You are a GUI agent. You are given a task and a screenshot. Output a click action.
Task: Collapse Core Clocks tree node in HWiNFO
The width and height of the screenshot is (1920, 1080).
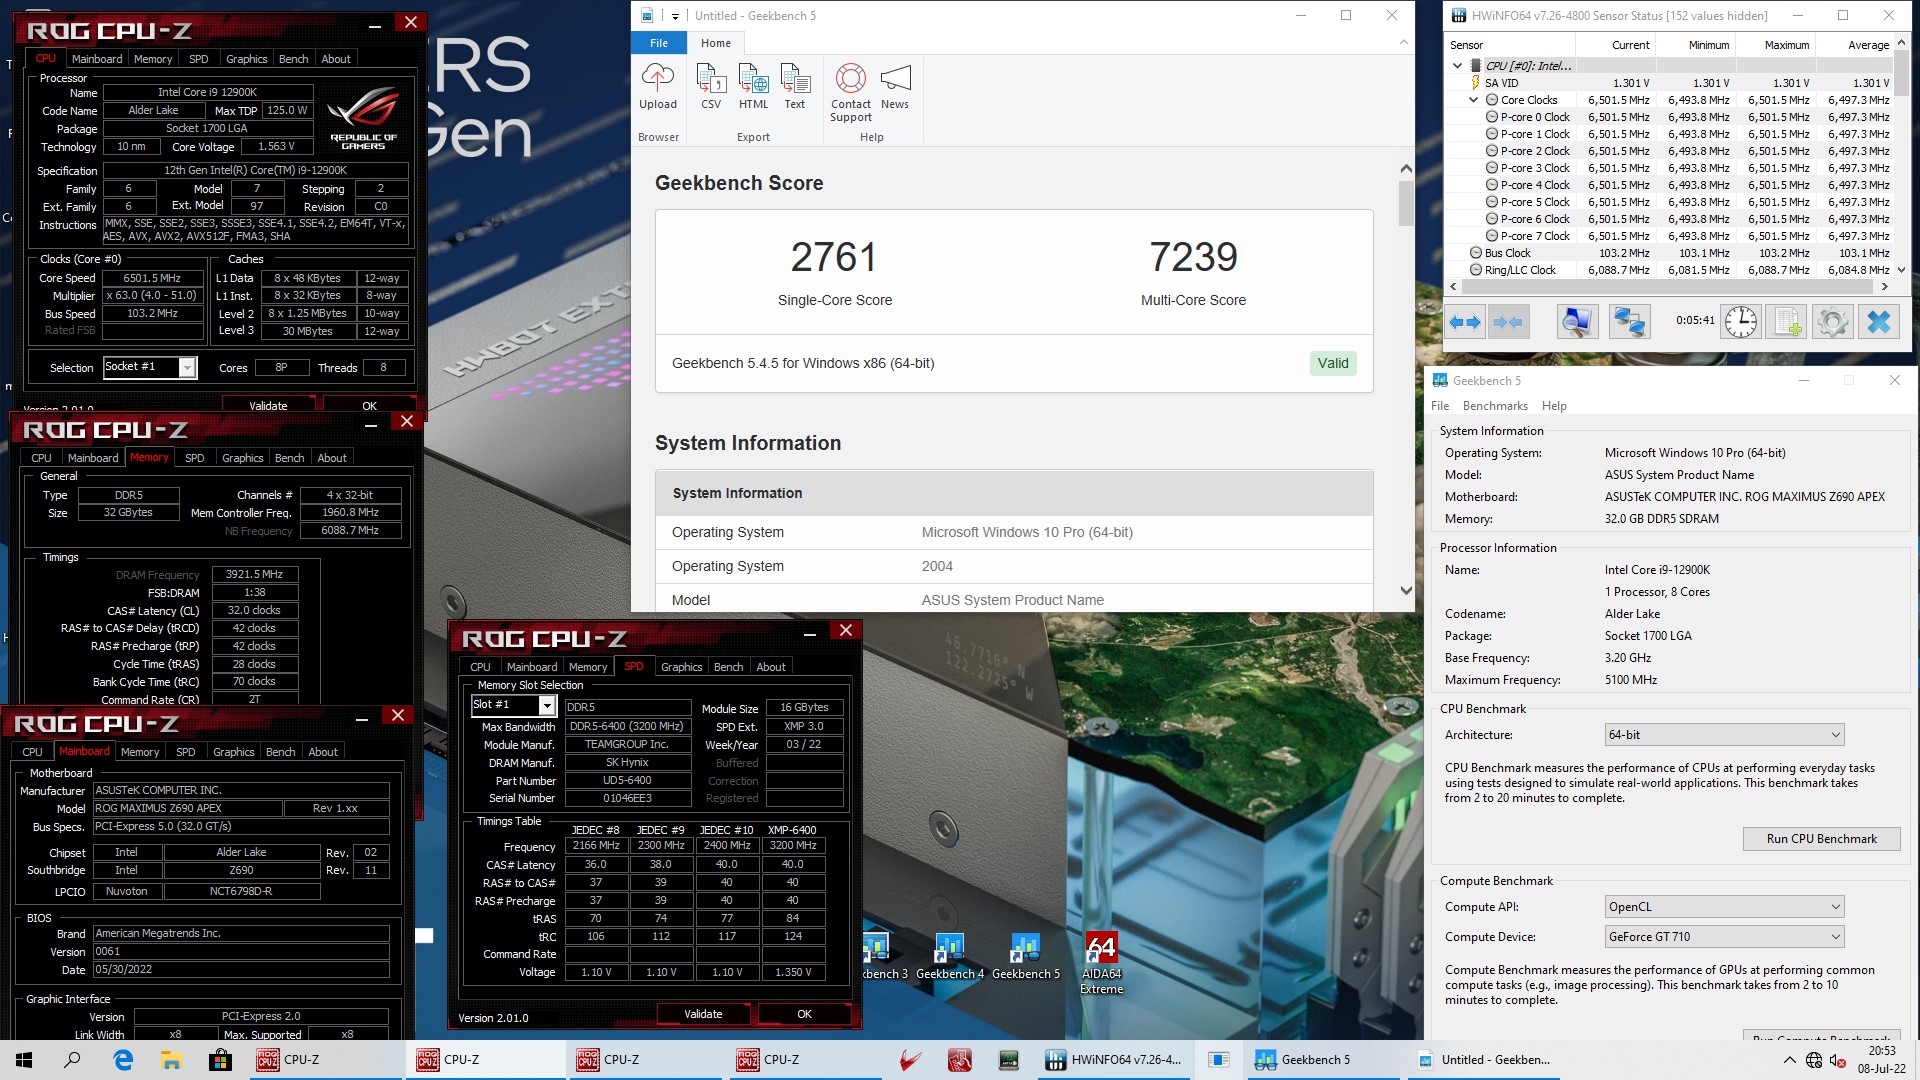(x=1473, y=100)
